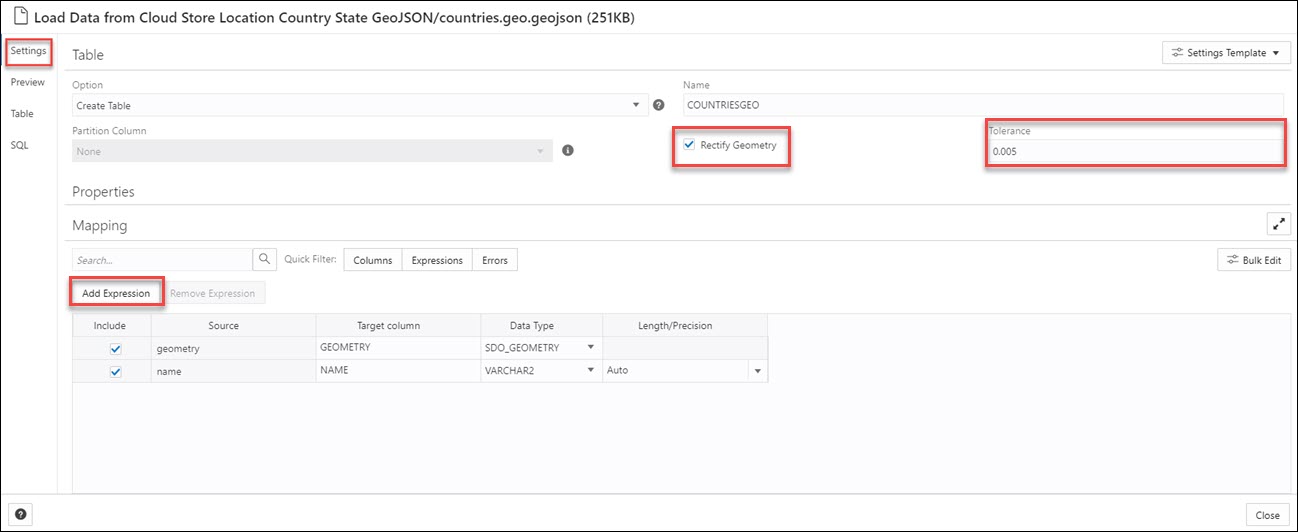This screenshot has height=532, width=1298.
Task: Open the Settings Template dropdown
Action: [x=1226, y=53]
